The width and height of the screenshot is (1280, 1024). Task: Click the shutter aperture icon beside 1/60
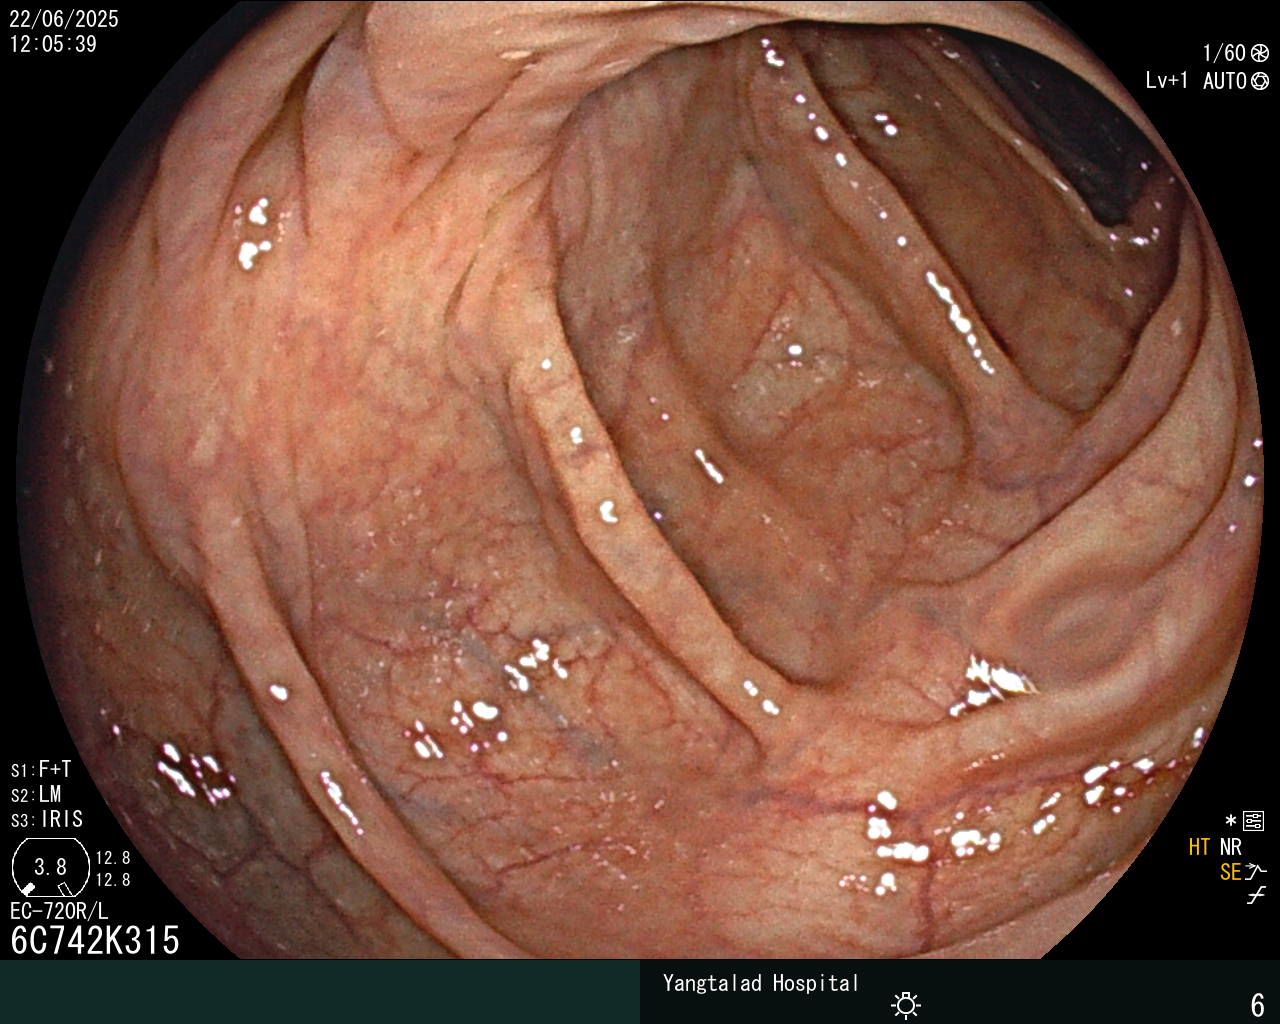1260,54
